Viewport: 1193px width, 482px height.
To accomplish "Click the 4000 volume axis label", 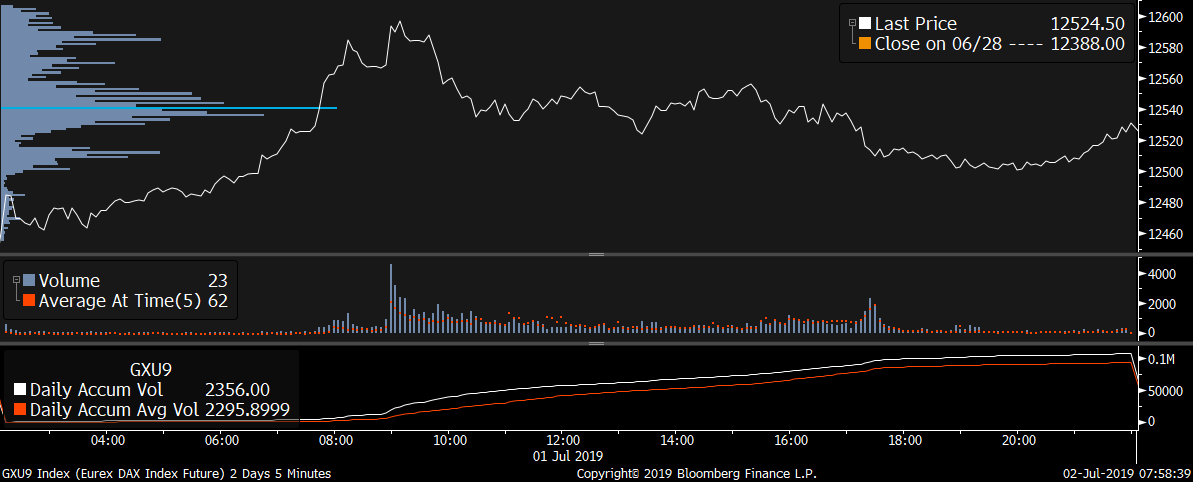I will pyautogui.click(x=1161, y=274).
